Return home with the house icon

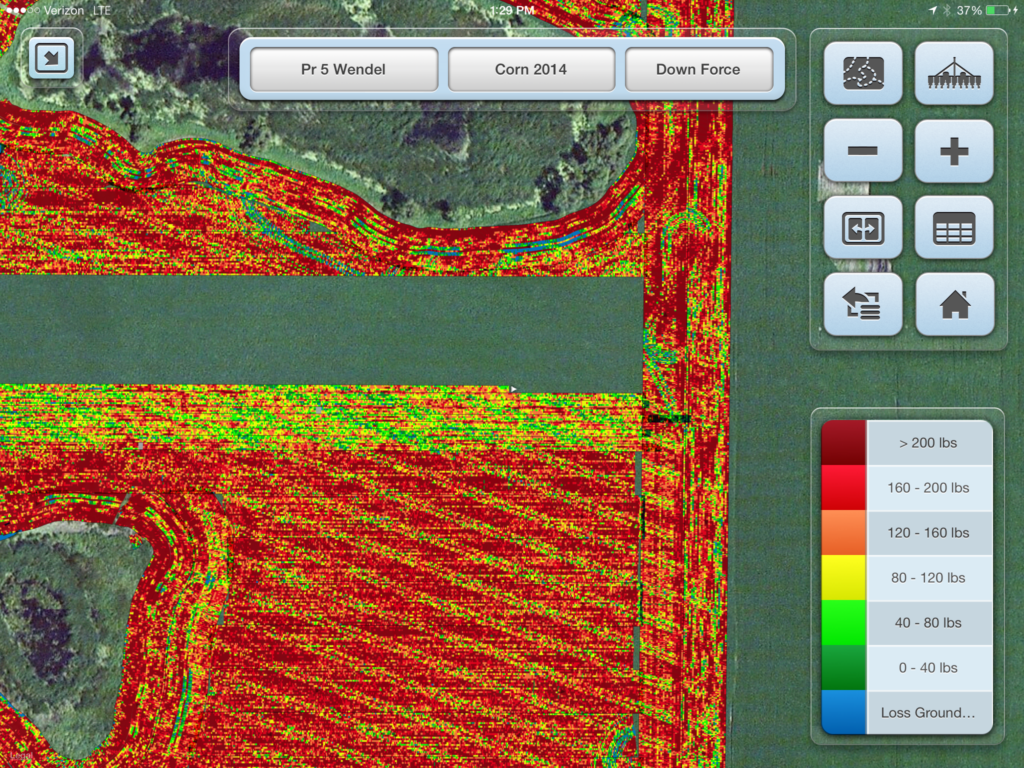point(953,304)
